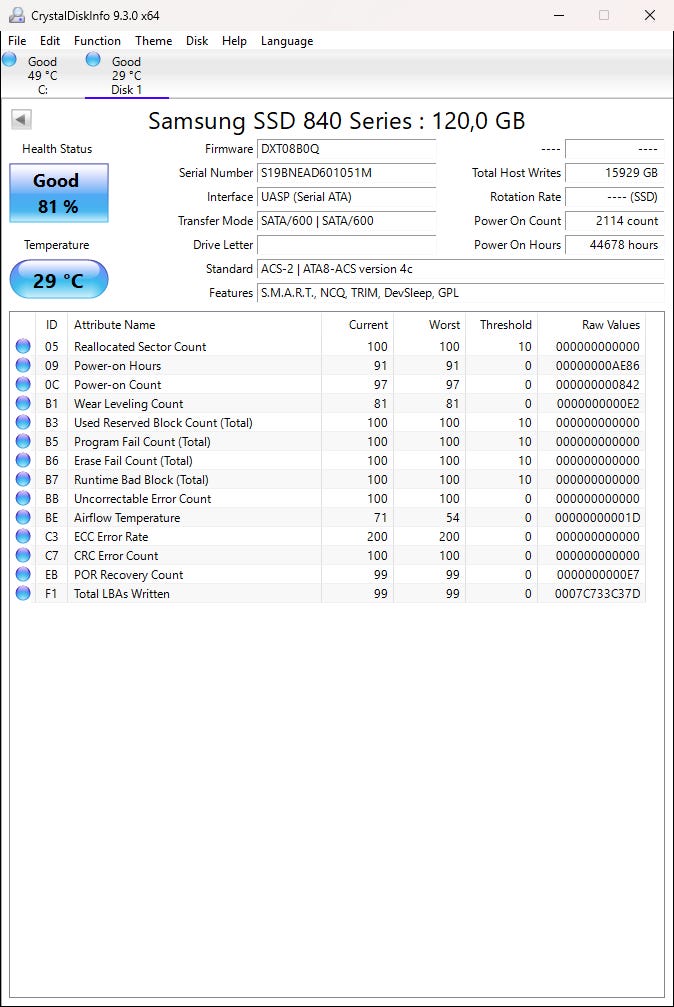Image resolution: width=674 pixels, height=1007 pixels.
Task: Select the Total LBAs Written attribute name
Action: [x=122, y=593]
